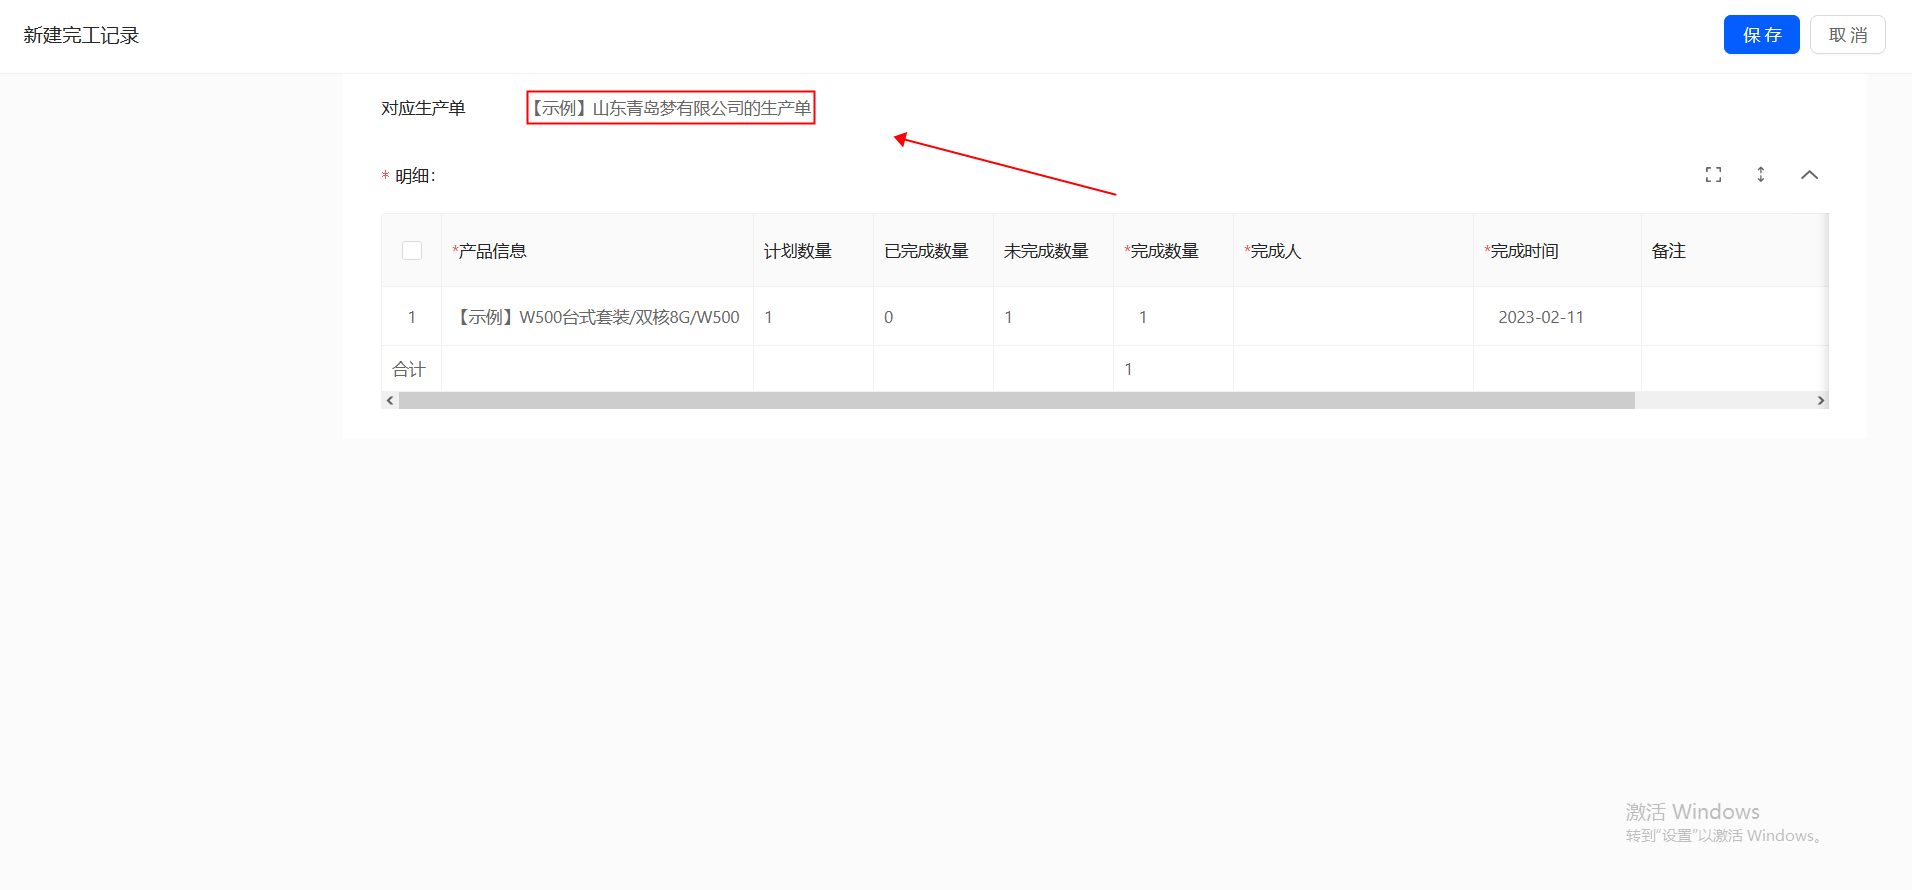Image resolution: width=1912 pixels, height=890 pixels.
Task: Click the 新建完工记录 page title
Action: coord(81,36)
